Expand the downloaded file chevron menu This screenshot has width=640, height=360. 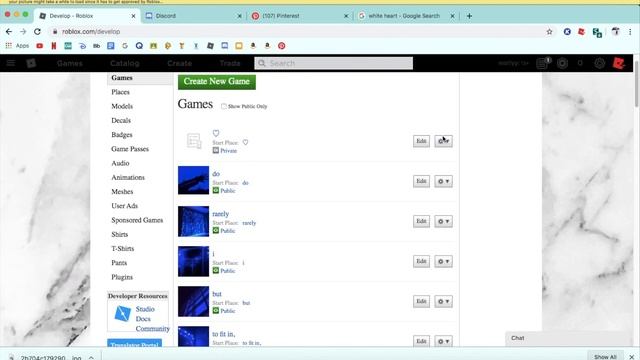pos(91,357)
